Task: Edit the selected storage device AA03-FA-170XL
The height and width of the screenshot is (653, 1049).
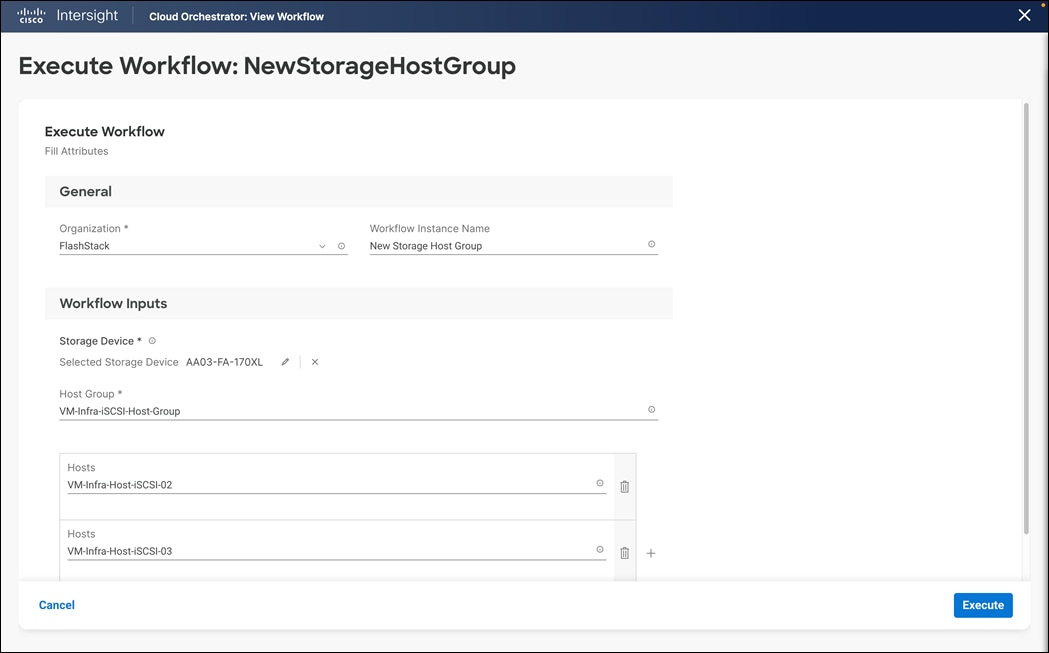Action: (x=285, y=362)
